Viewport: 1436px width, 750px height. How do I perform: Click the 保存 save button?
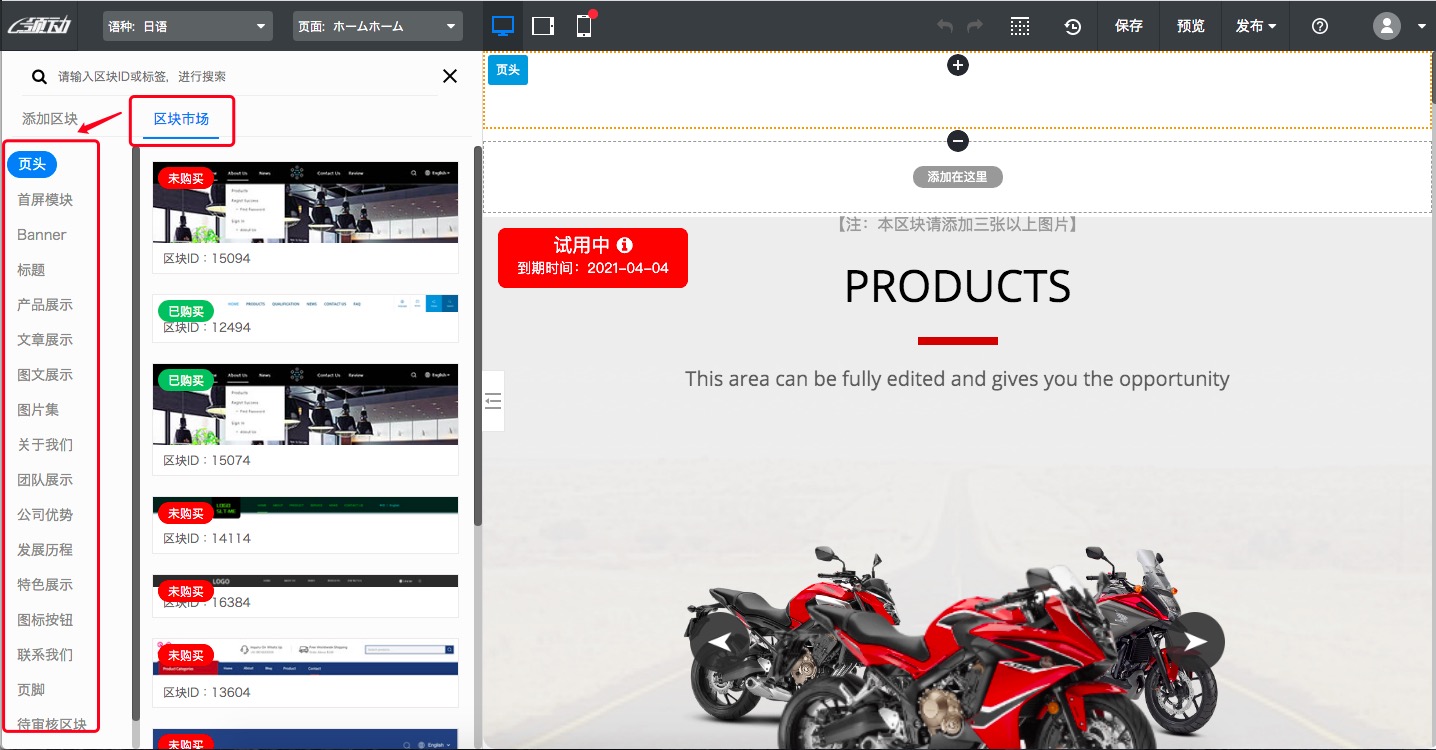[x=1128, y=27]
